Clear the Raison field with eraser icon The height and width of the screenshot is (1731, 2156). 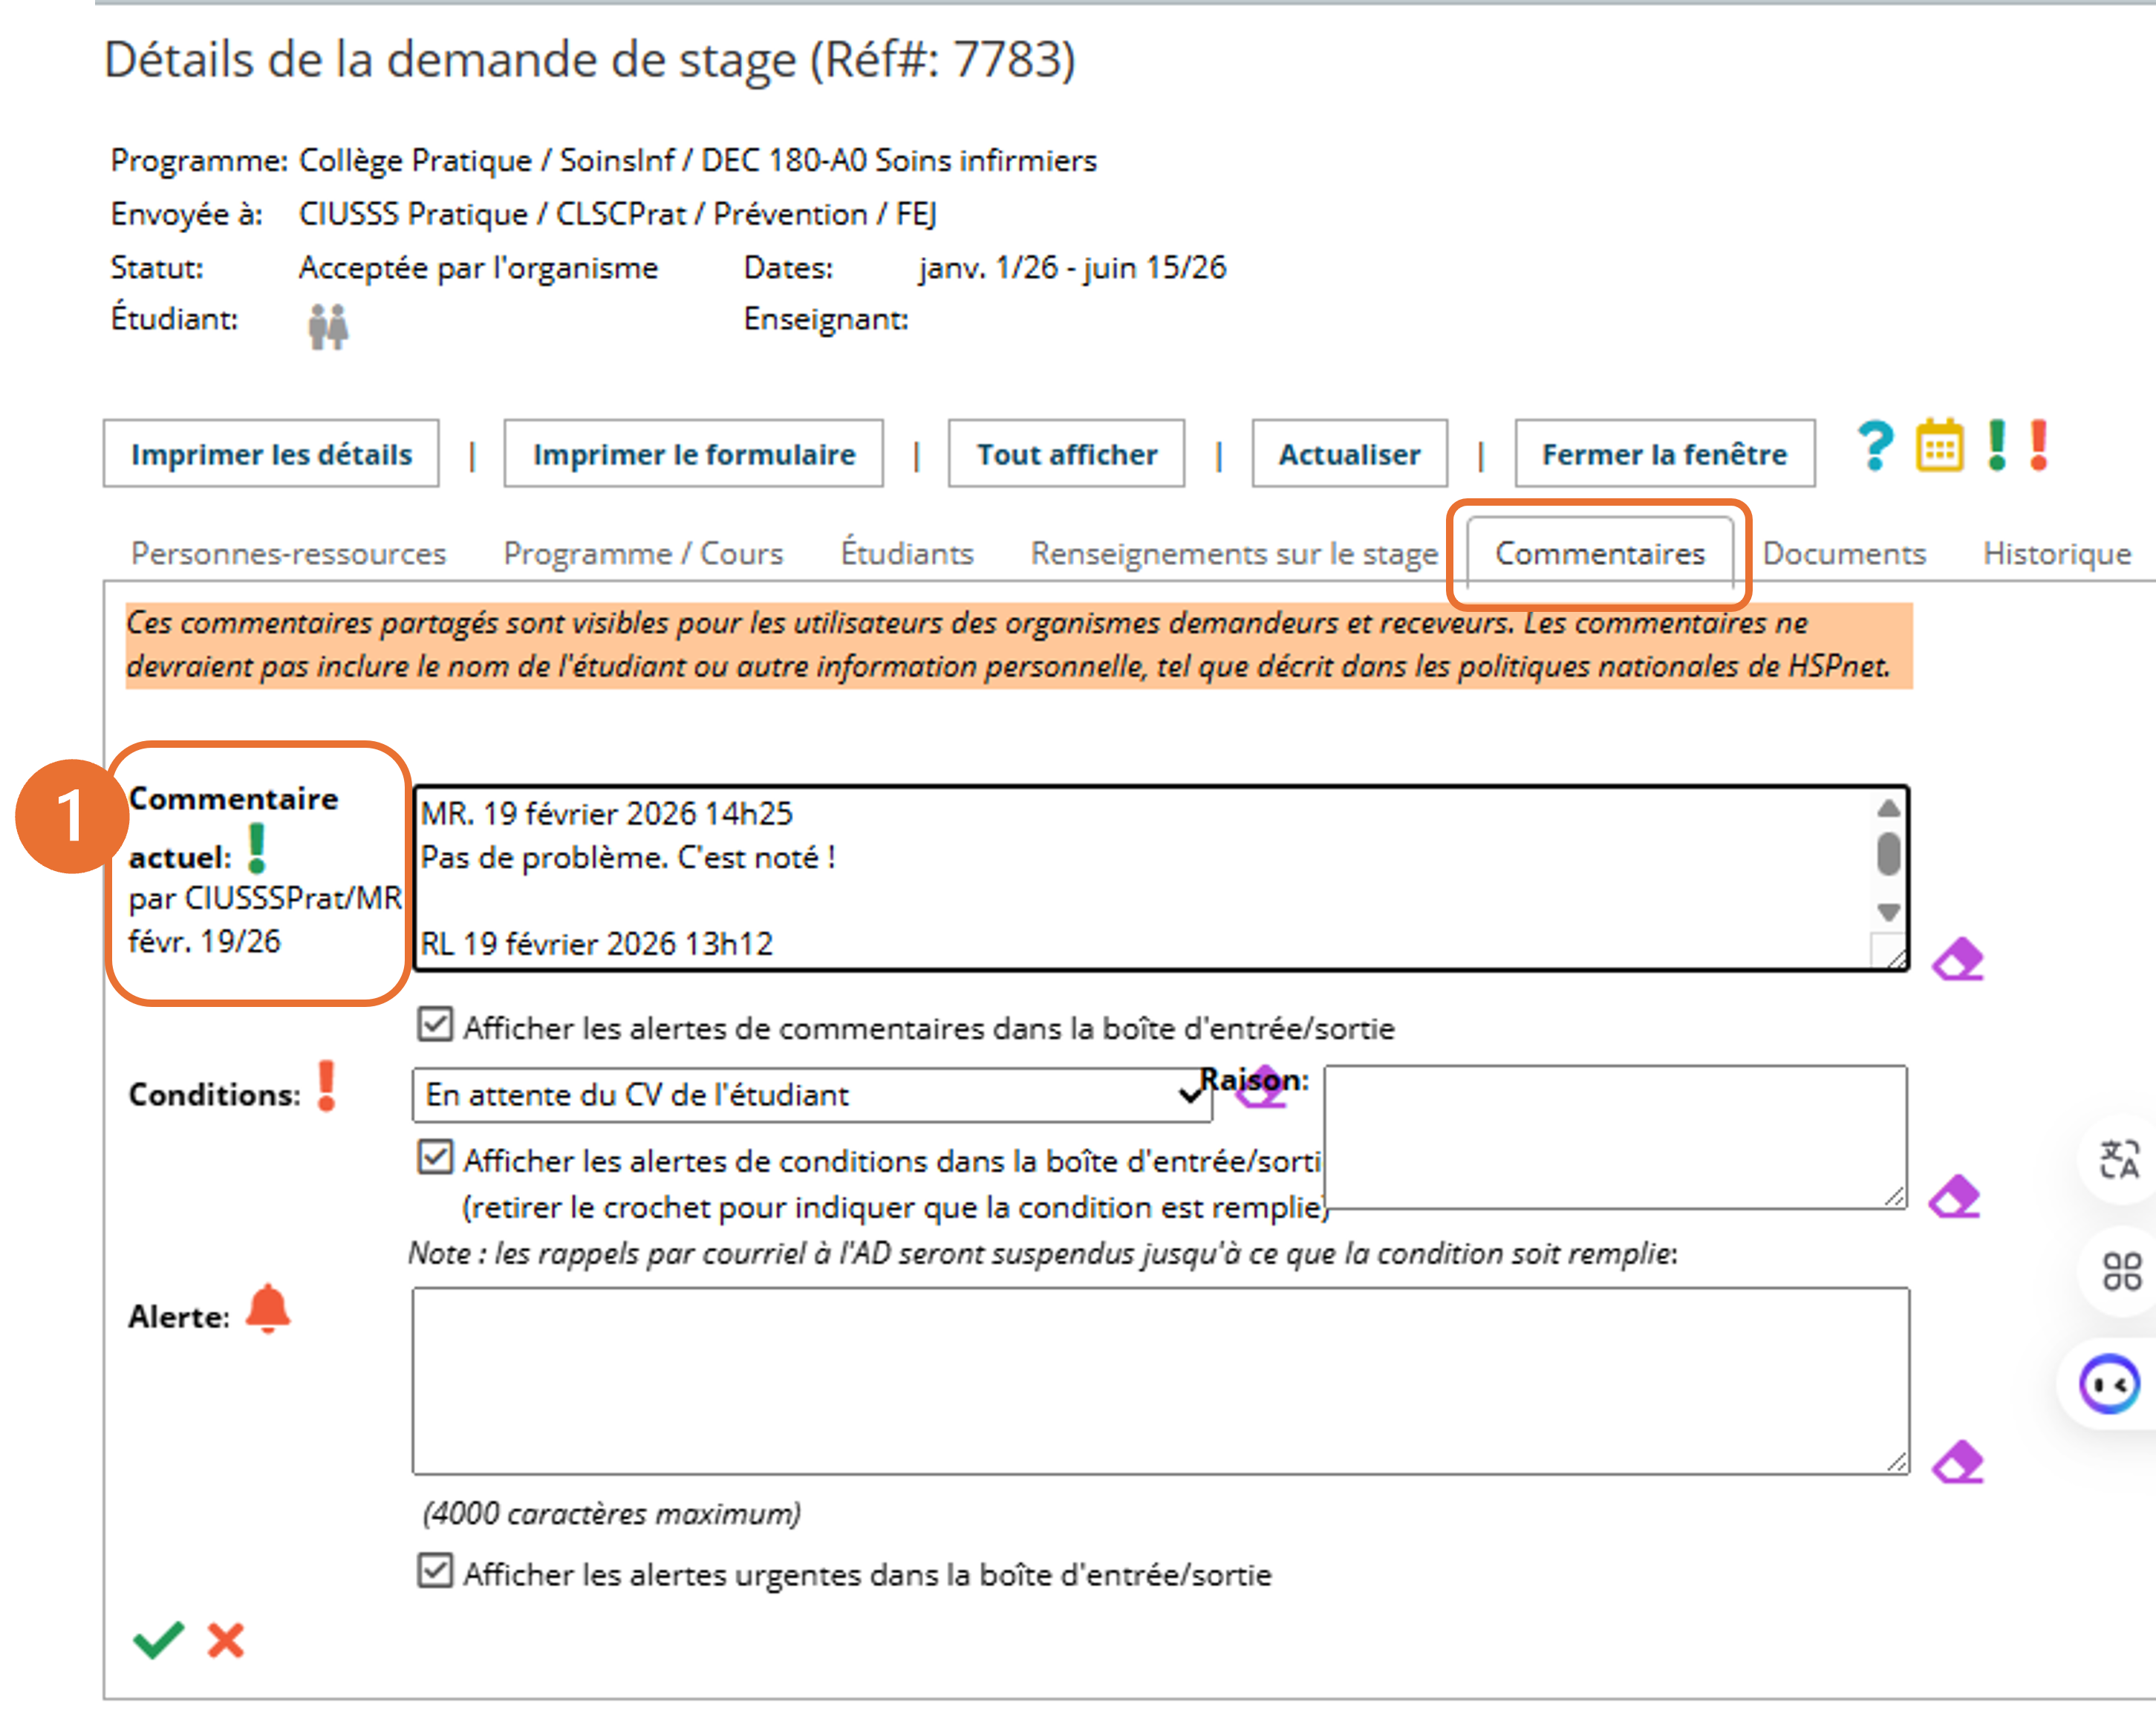coord(1955,1197)
